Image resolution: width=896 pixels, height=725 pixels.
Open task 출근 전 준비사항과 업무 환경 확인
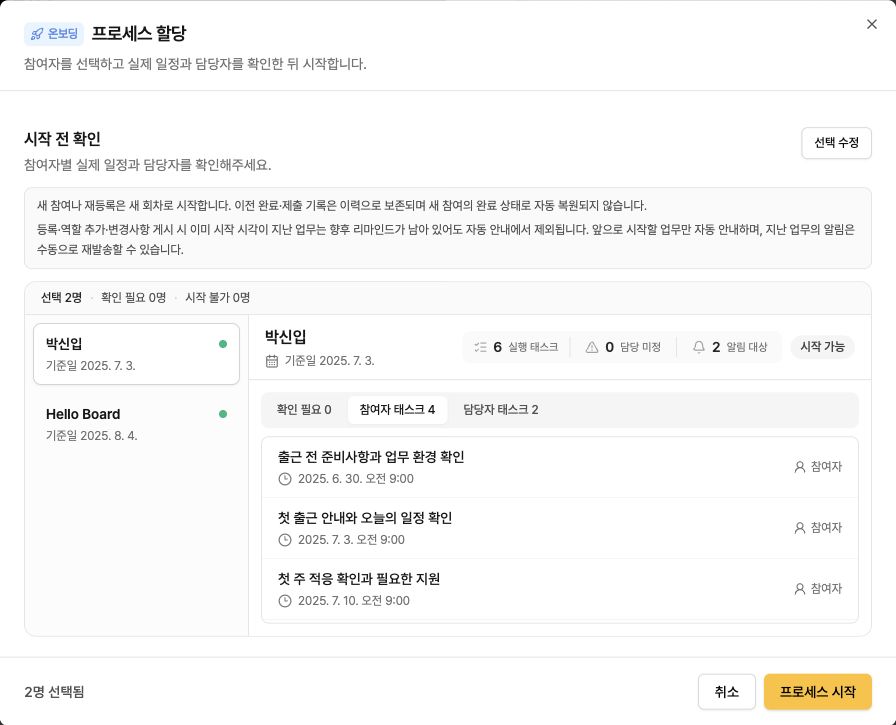559,467
